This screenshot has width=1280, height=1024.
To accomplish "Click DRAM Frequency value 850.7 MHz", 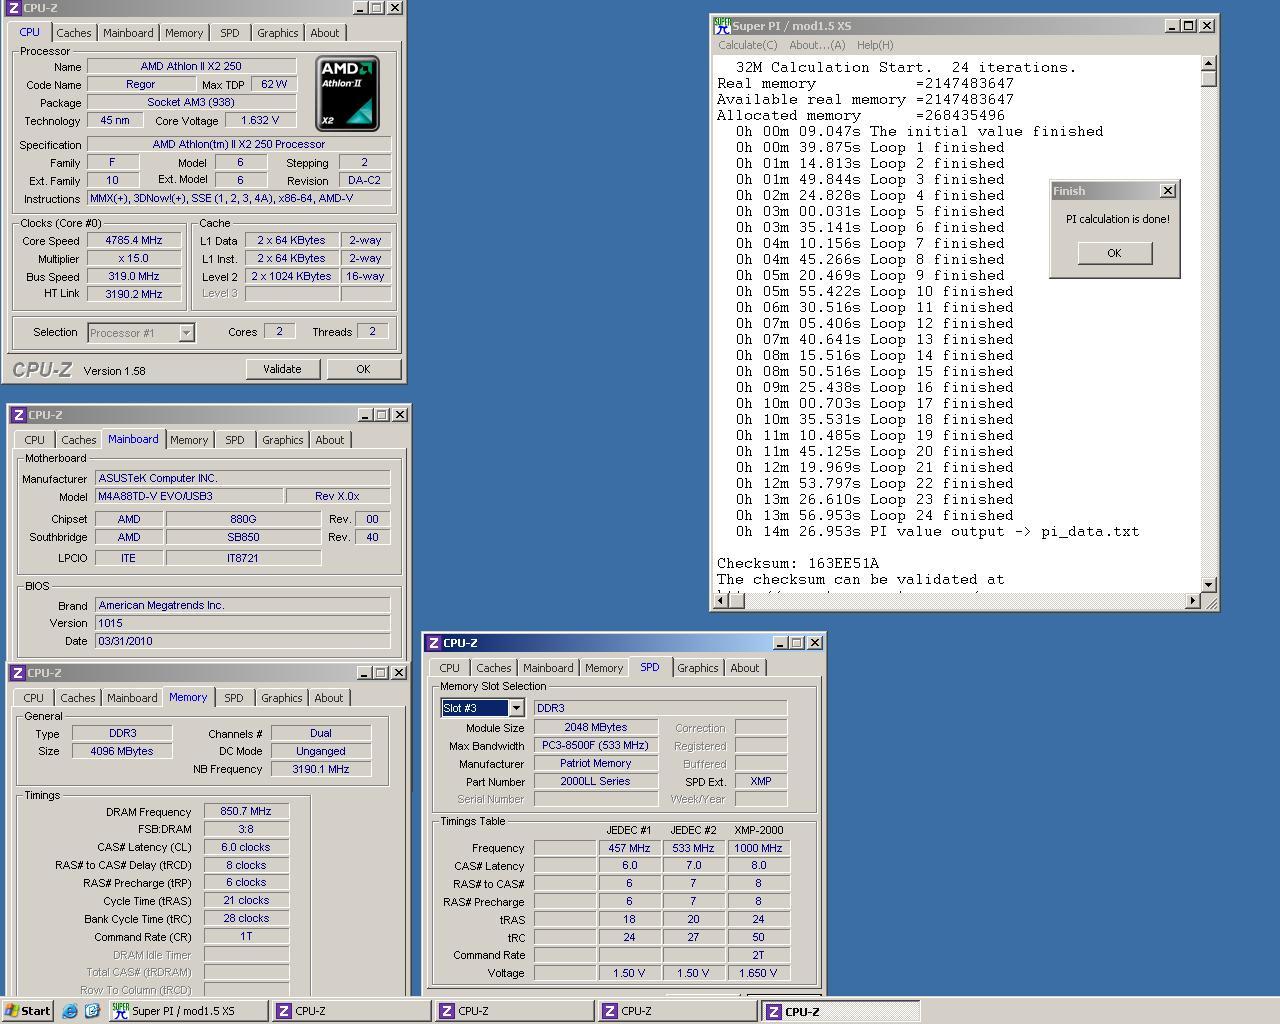I will pyautogui.click(x=246, y=811).
